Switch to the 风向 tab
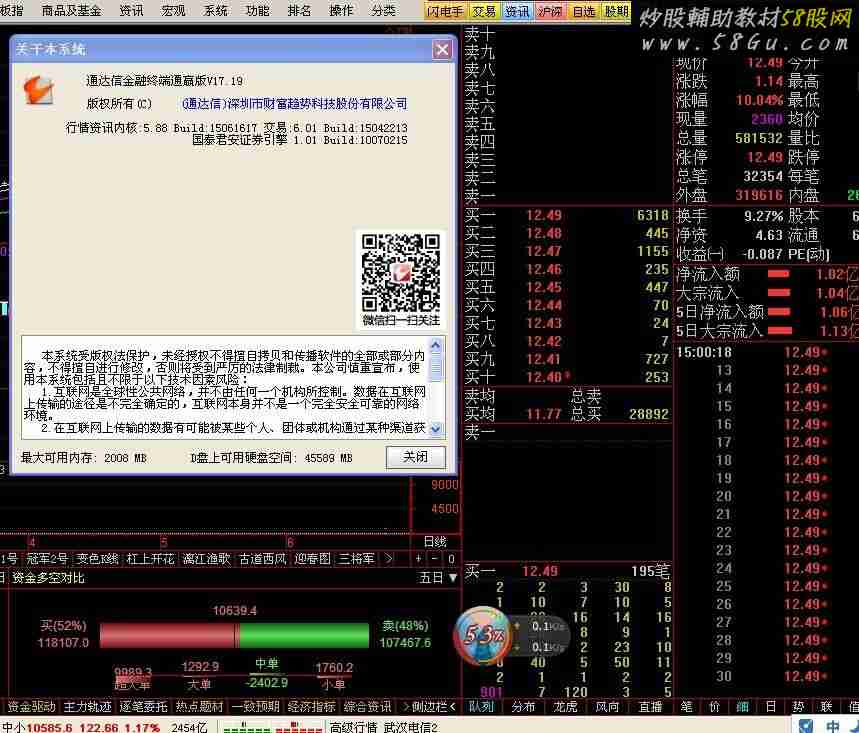This screenshot has height=733, width=859. (607, 707)
